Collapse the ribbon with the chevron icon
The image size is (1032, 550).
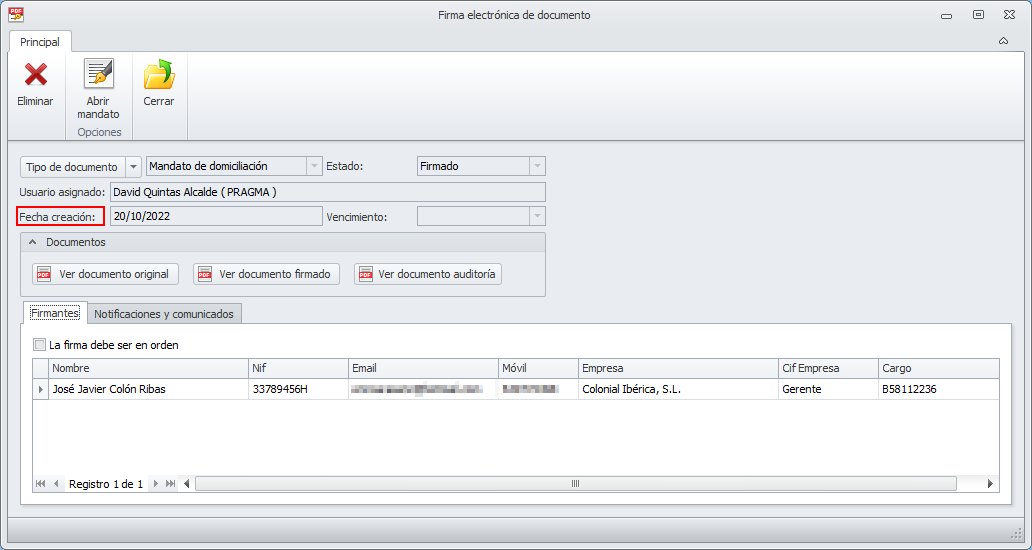tap(1003, 41)
